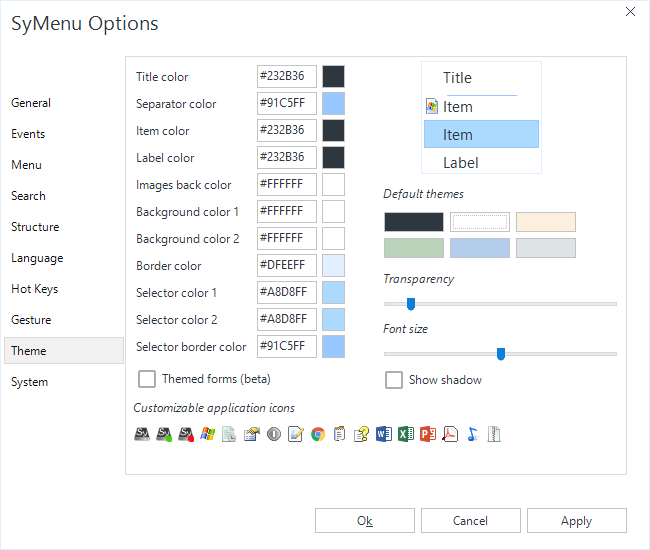Click the plain SyMenu drive icon
The image size is (650, 550).
[142, 434]
